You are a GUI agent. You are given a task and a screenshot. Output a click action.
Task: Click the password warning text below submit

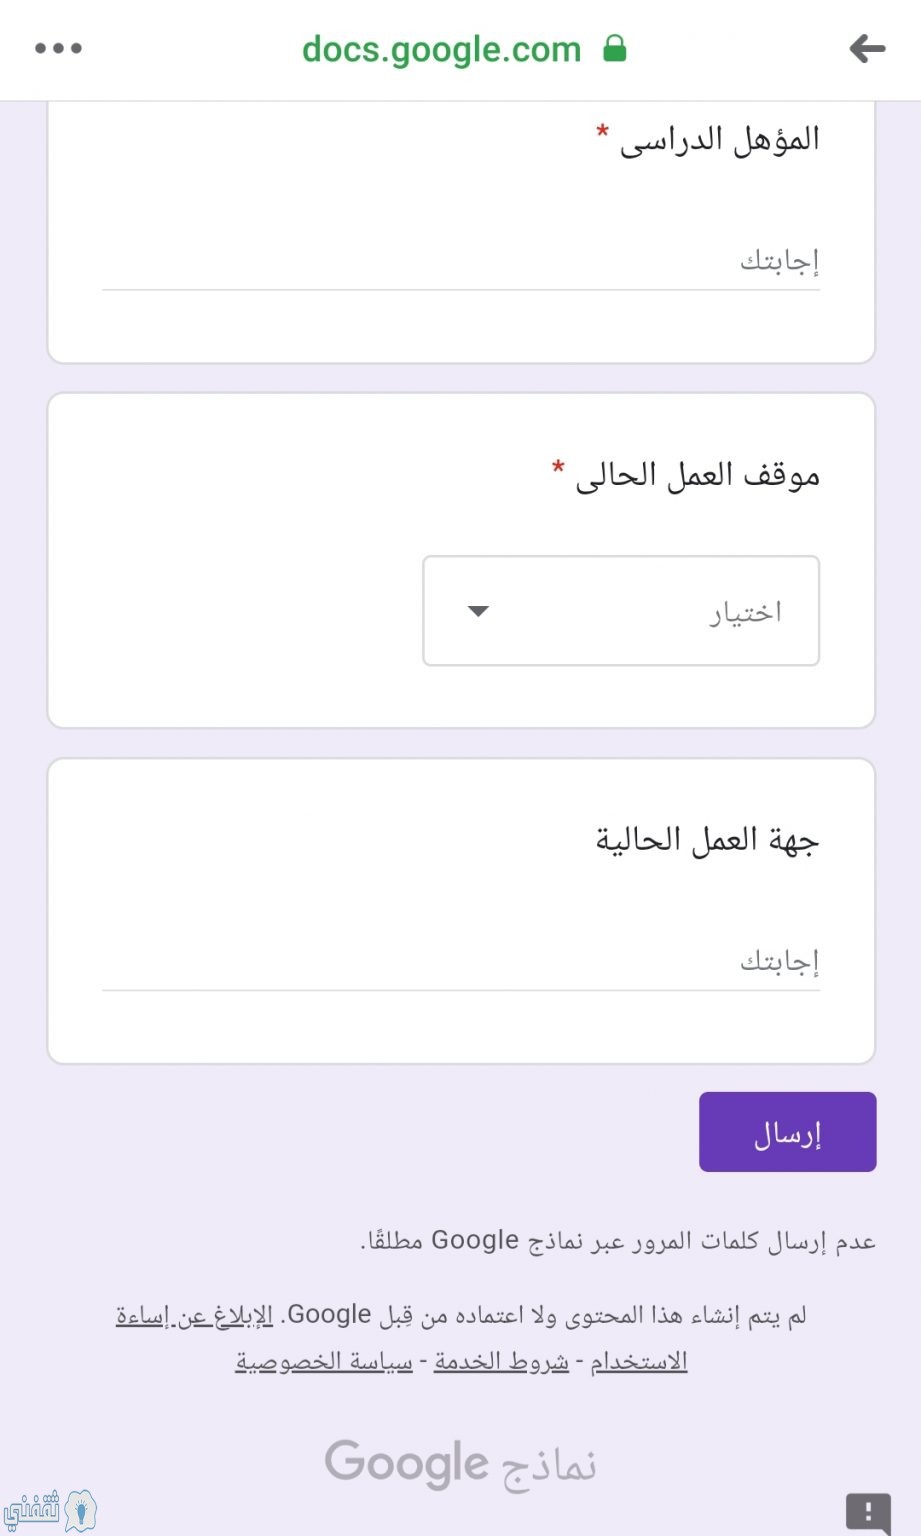[618, 1241]
